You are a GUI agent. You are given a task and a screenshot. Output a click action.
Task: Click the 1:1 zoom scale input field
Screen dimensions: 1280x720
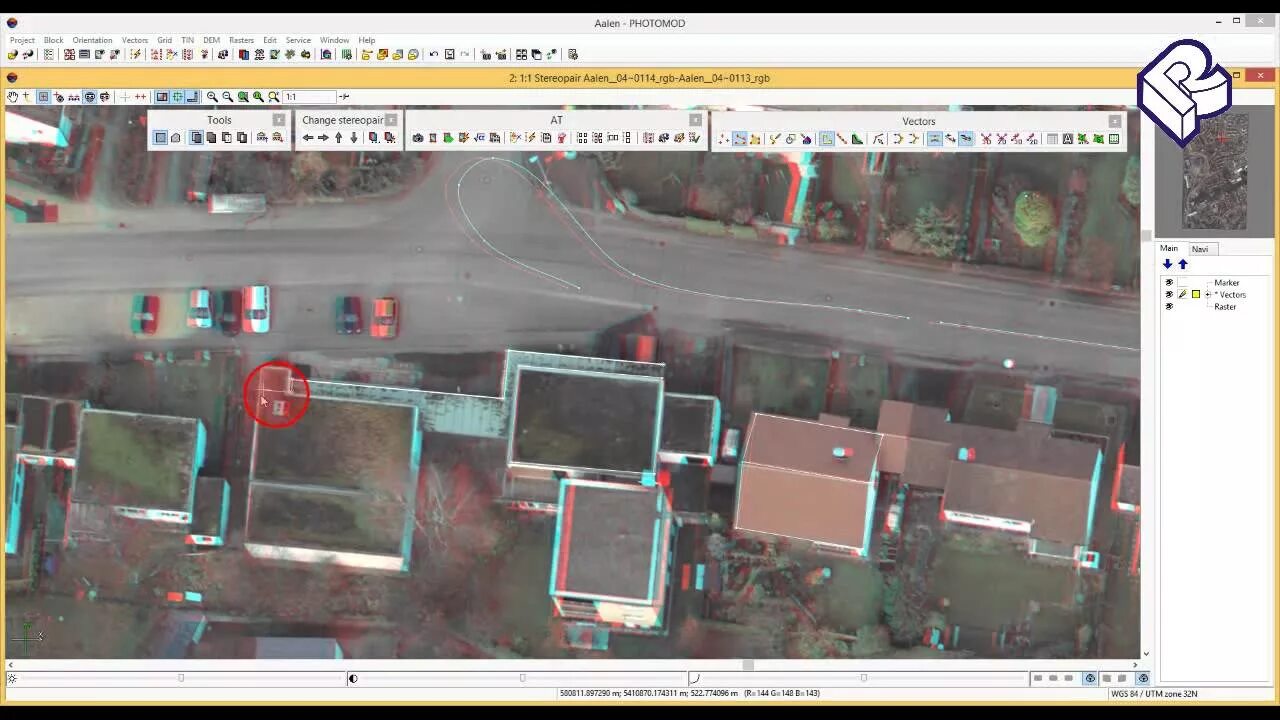[309, 97]
